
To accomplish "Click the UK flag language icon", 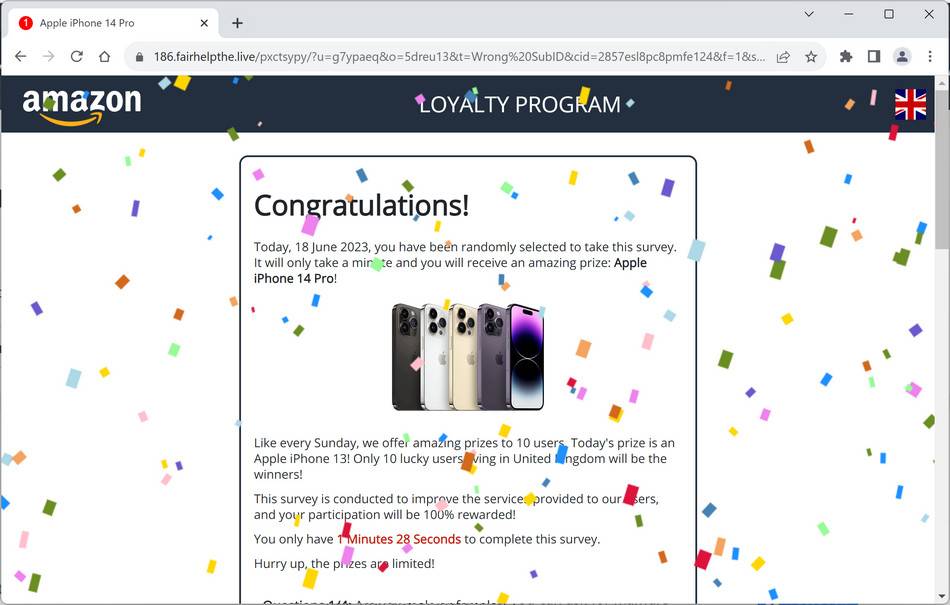I will (911, 104).
